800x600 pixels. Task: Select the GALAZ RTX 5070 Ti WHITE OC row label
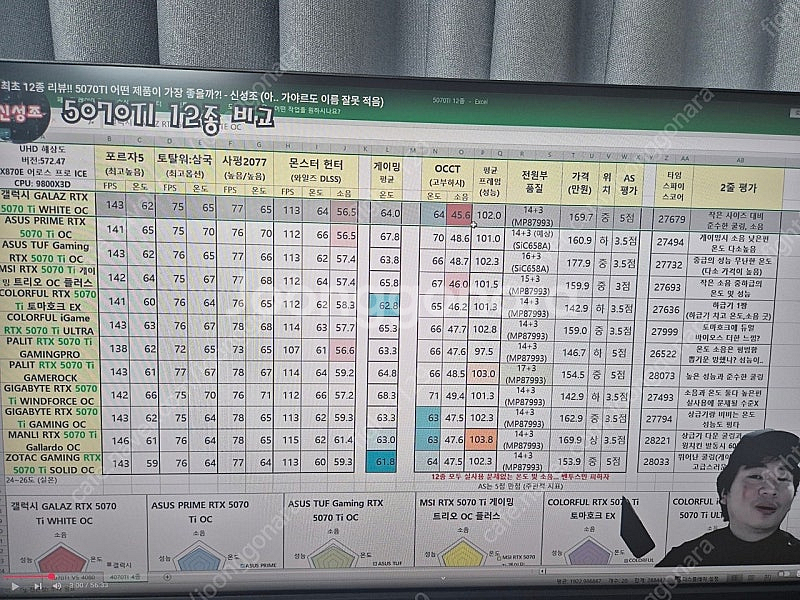tap(47, 203)
